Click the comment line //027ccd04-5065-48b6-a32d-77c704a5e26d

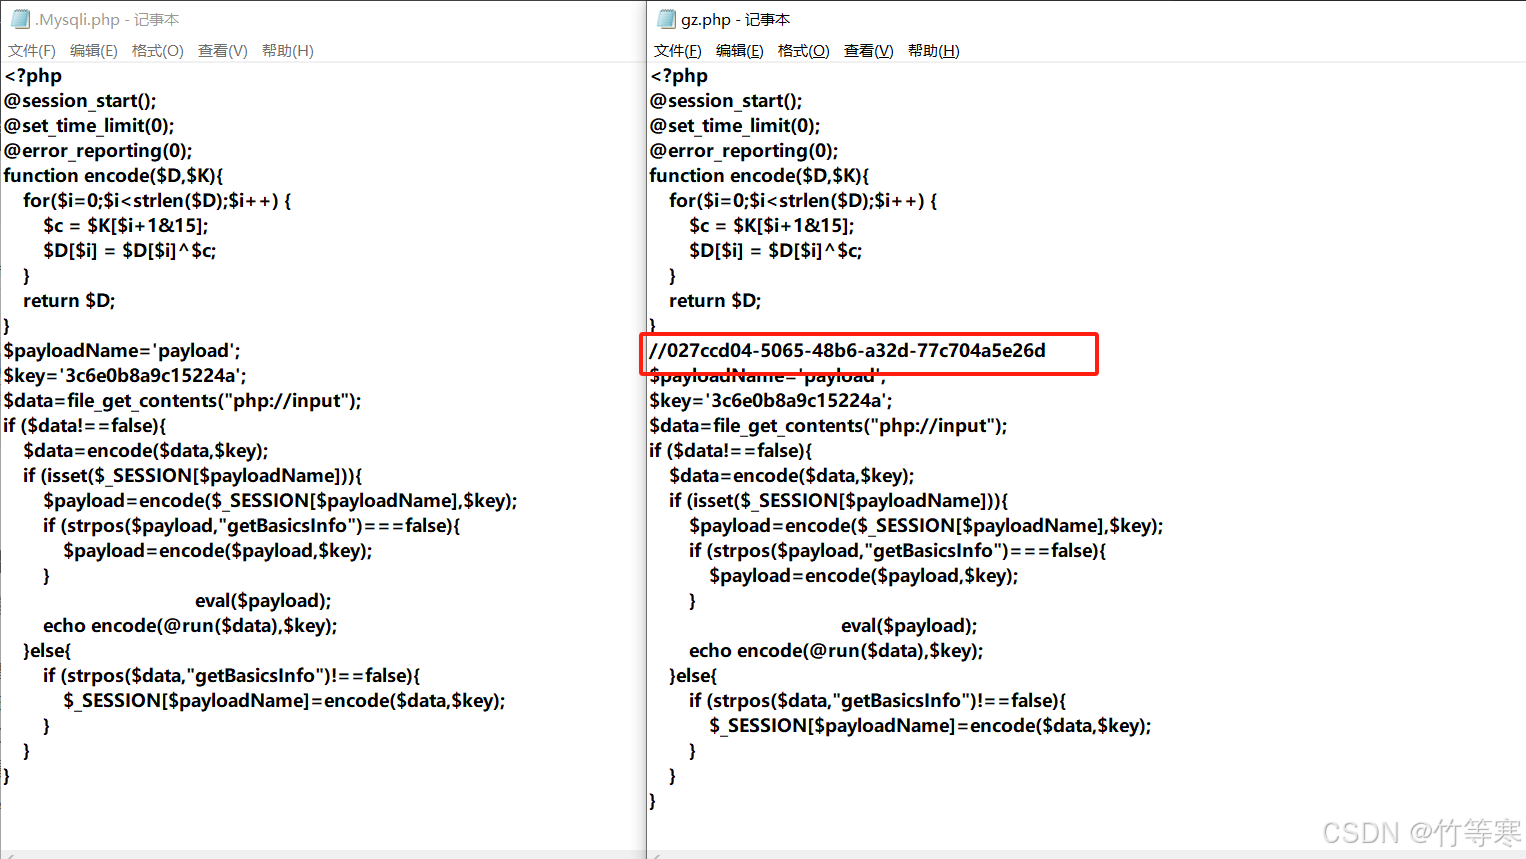pos(848,351)
